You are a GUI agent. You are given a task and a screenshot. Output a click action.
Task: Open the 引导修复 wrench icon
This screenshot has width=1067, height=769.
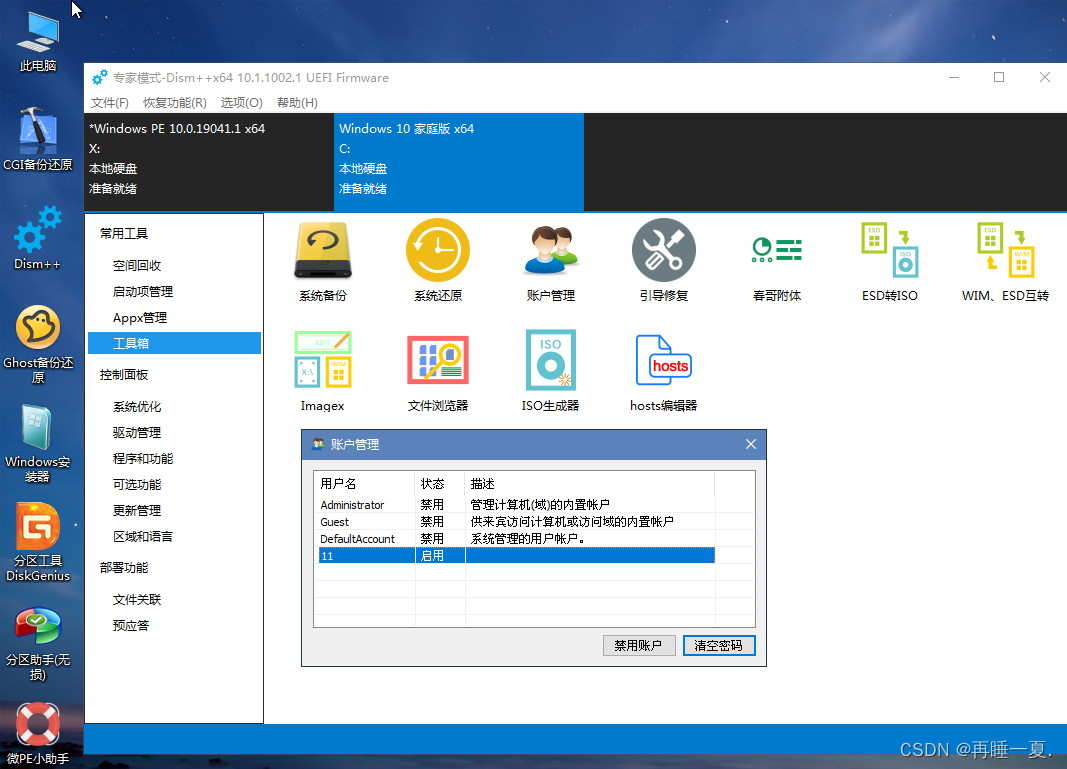pyautogui.click(x=663, y=250)
